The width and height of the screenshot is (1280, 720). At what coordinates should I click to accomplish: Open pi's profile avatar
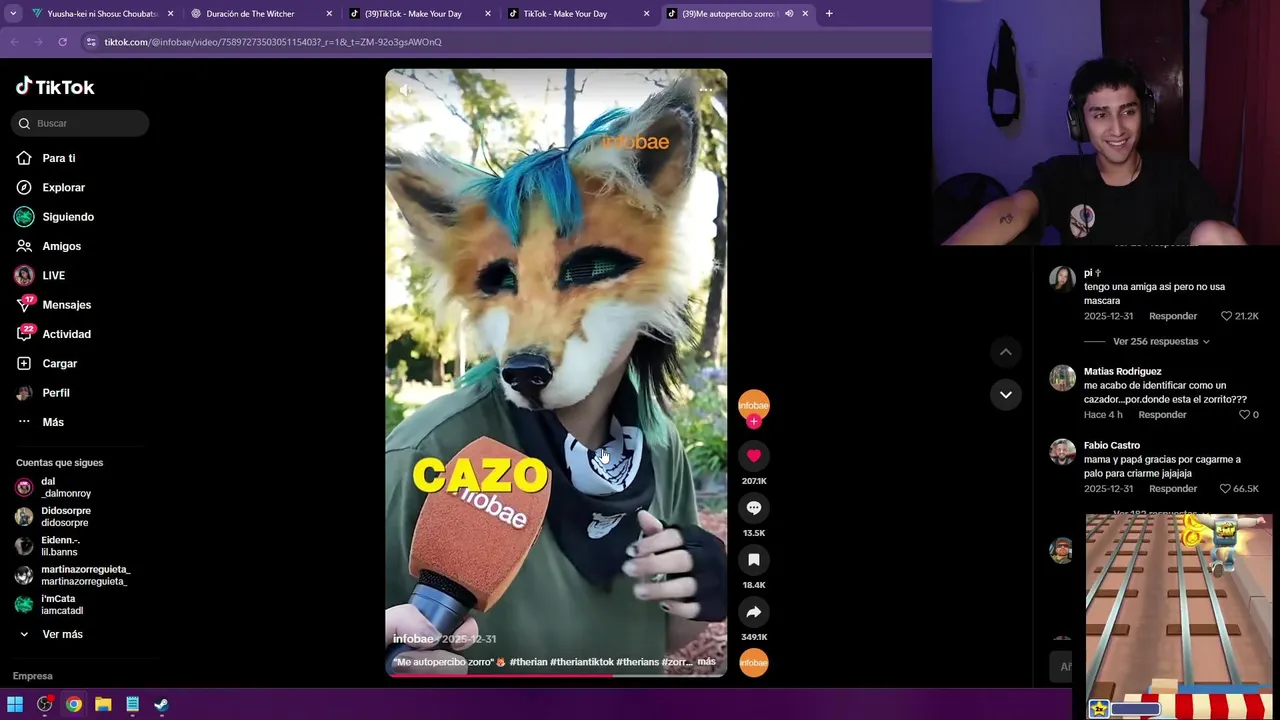(1062, 279)
